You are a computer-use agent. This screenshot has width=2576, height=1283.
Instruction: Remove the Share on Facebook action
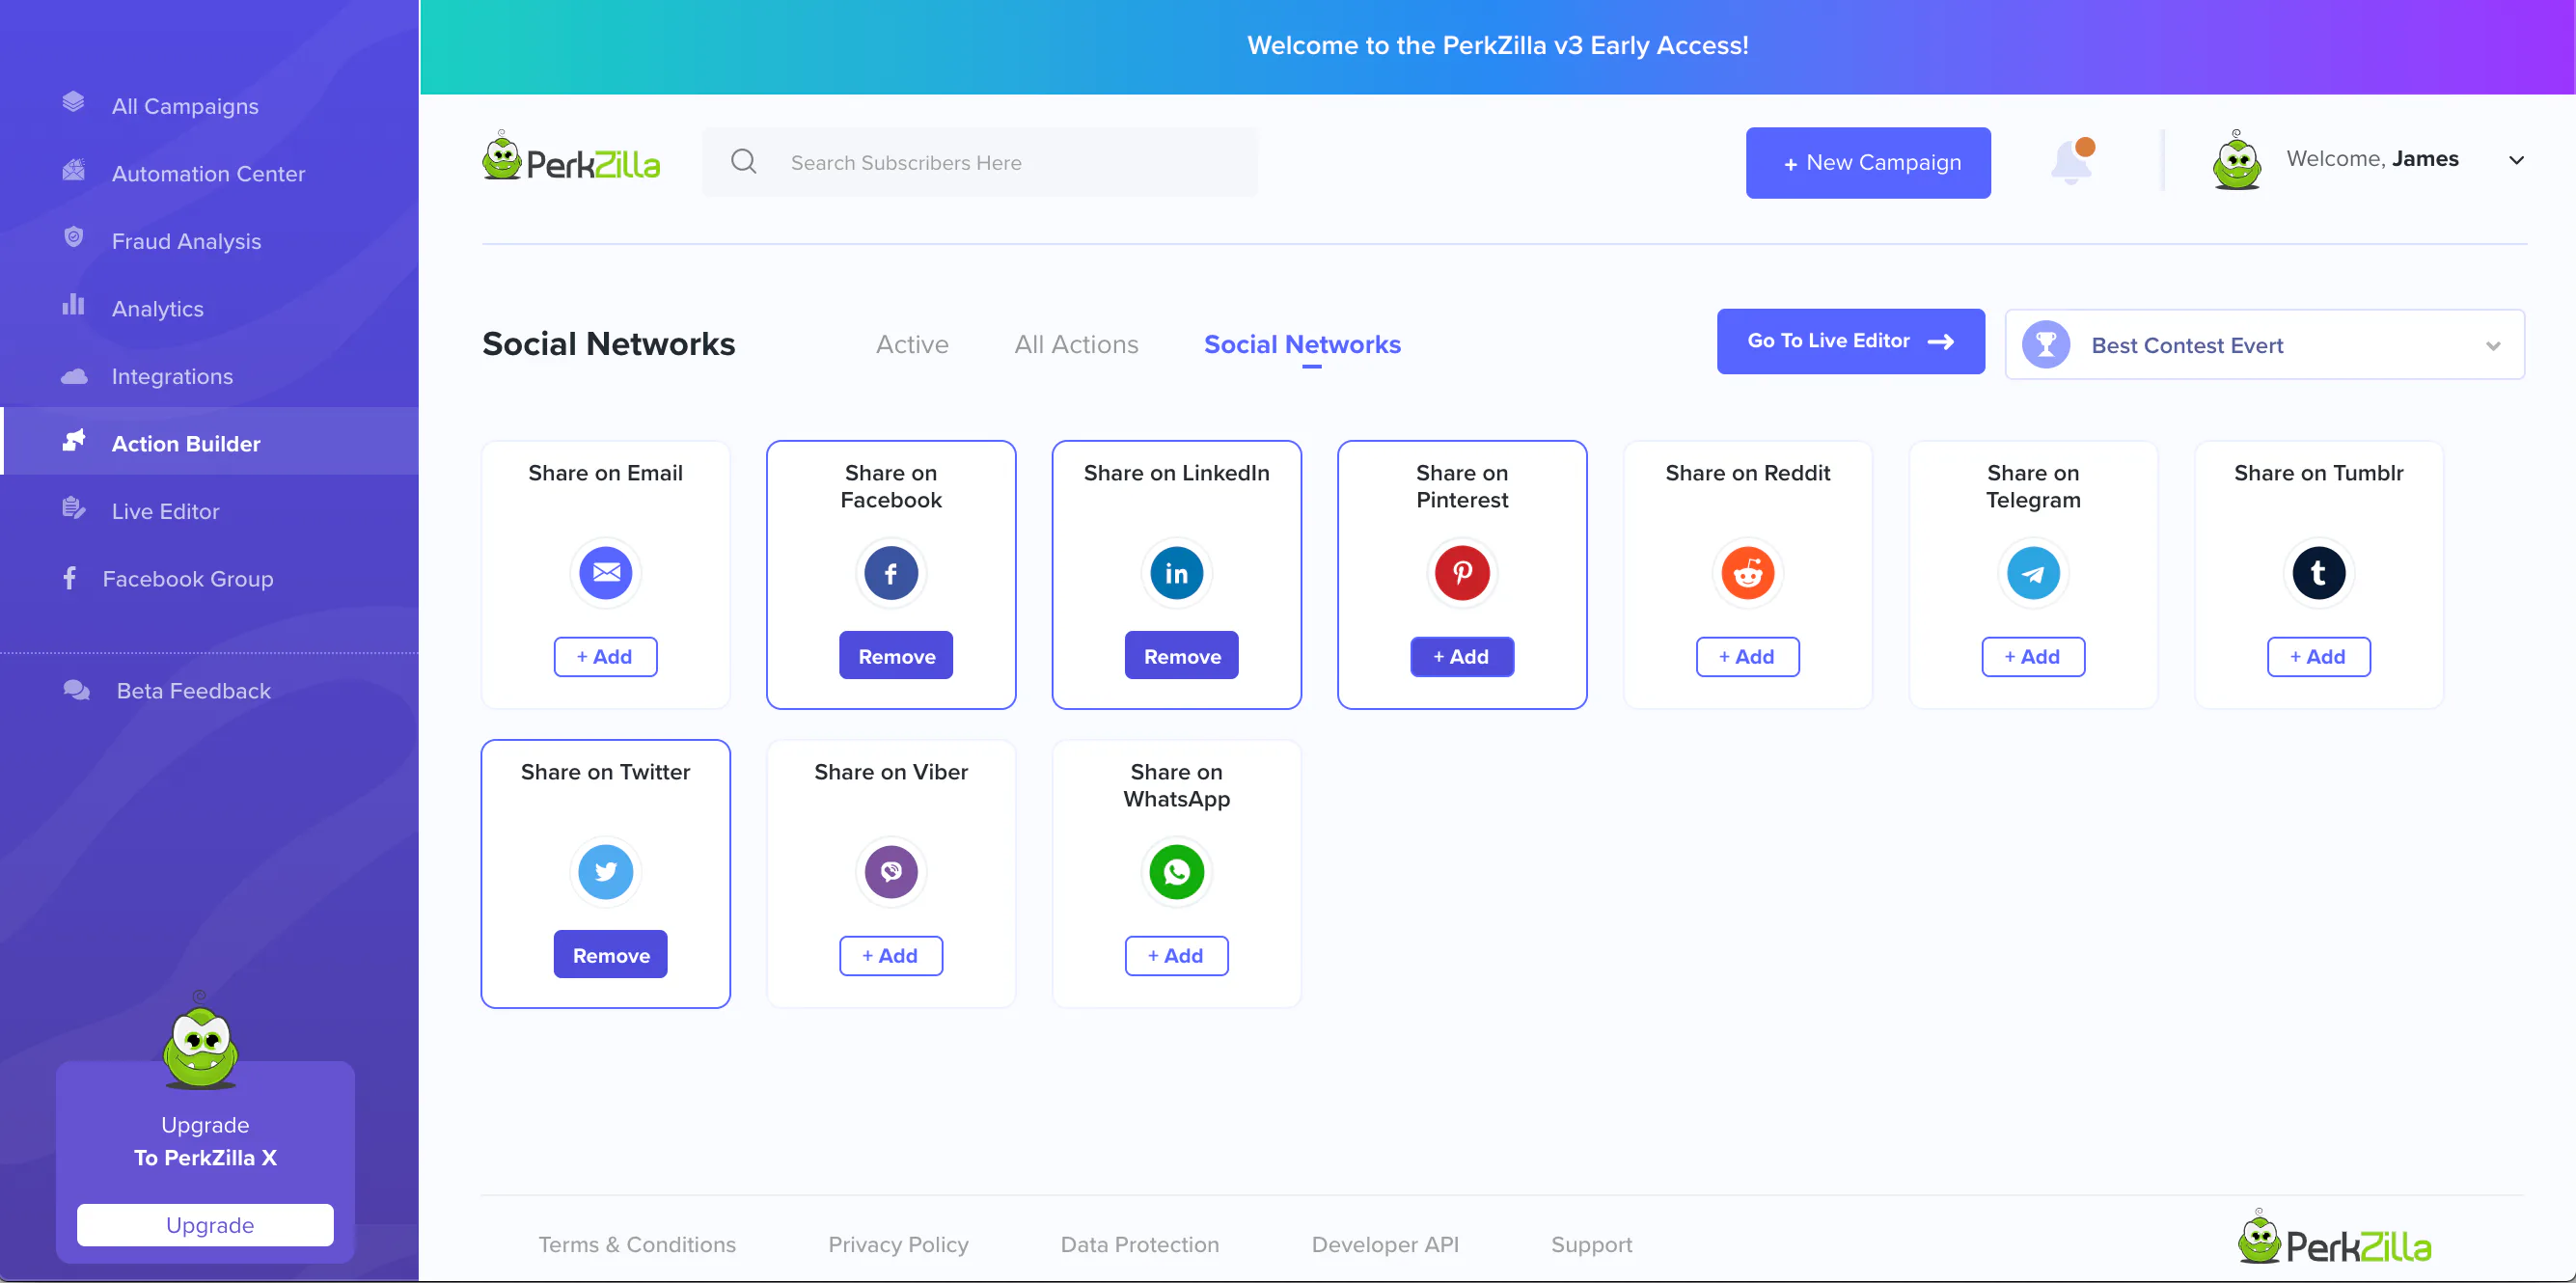(895, 655)
